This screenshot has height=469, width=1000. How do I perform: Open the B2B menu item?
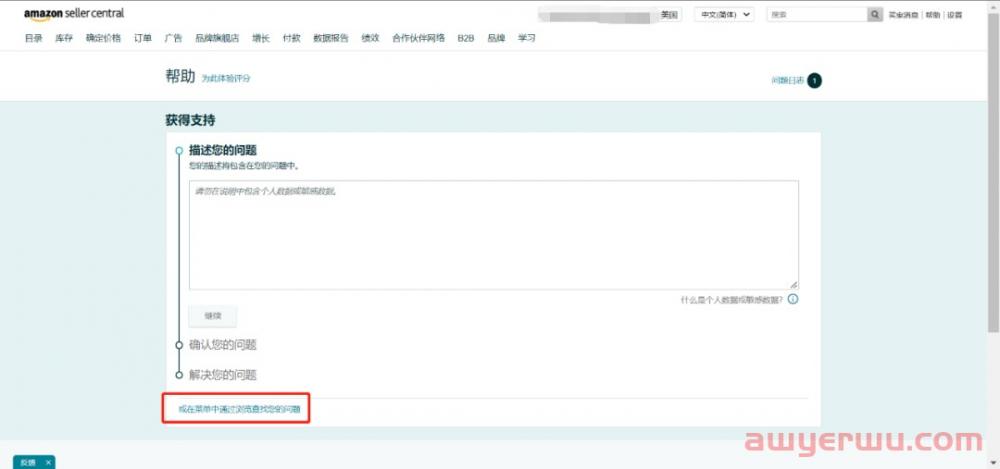pyautogui.click(x=466, y=38)
